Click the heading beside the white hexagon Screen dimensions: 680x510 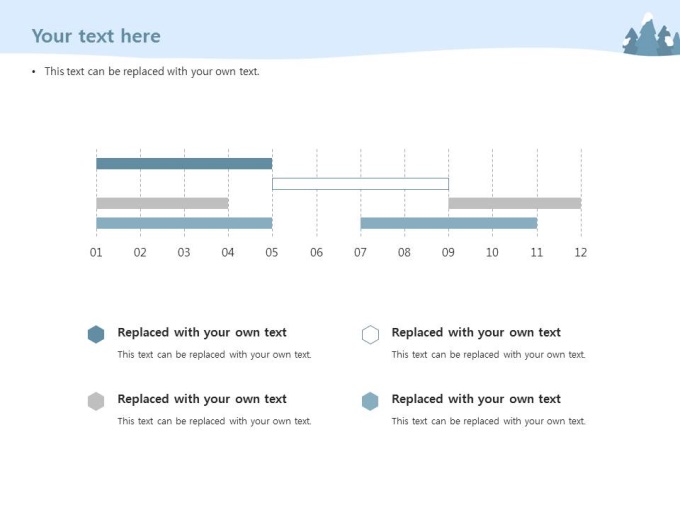coord(476,333)
